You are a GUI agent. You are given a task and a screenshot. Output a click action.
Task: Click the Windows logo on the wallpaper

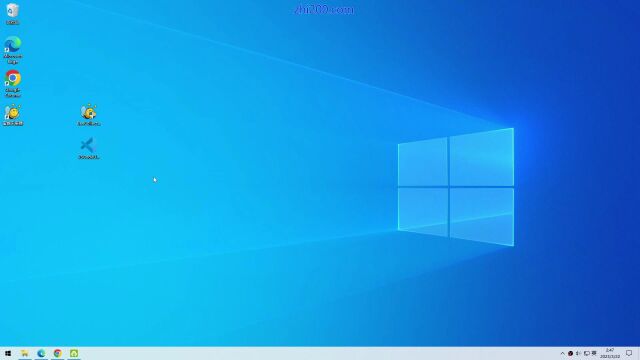coord(456,187)
